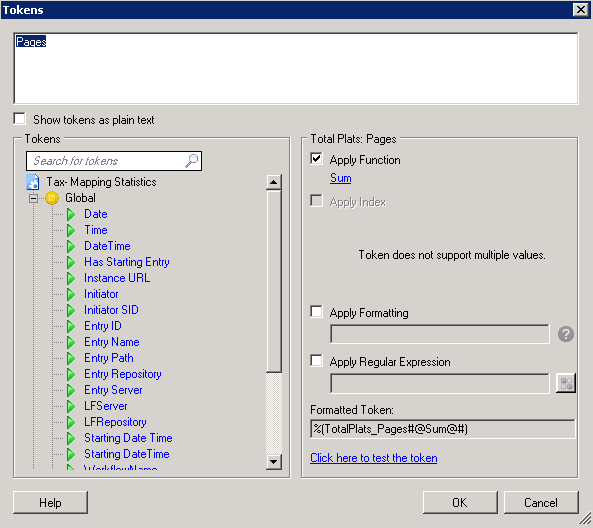Uncheck the Apply Function checkbox
Screen dimensions: 593x528
coord(317,159)
